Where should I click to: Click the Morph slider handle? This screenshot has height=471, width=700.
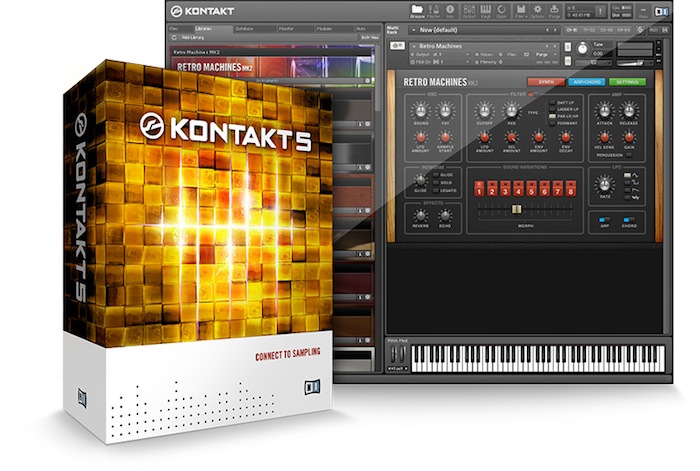pyautogui.click(x=517, y=209)
